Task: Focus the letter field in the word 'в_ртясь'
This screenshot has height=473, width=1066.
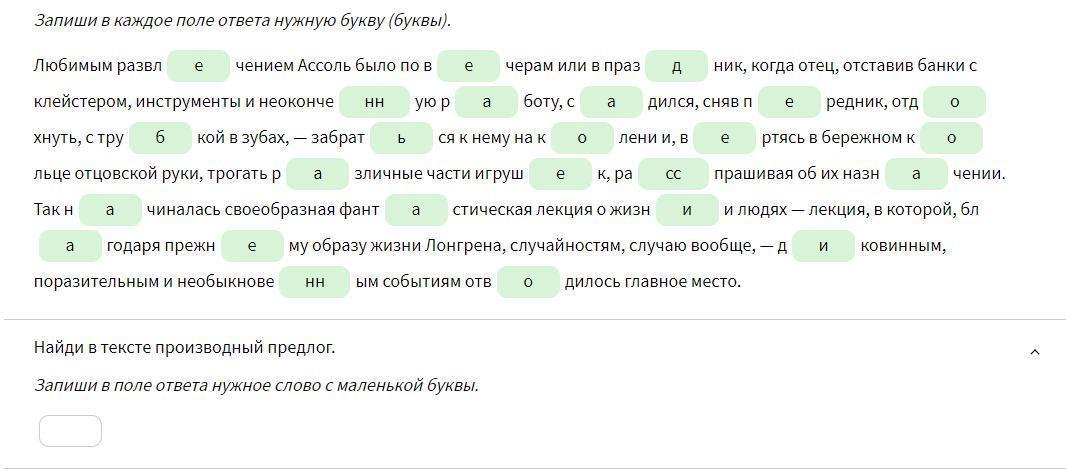Action: pyautogui.click(x=724, y=138)
